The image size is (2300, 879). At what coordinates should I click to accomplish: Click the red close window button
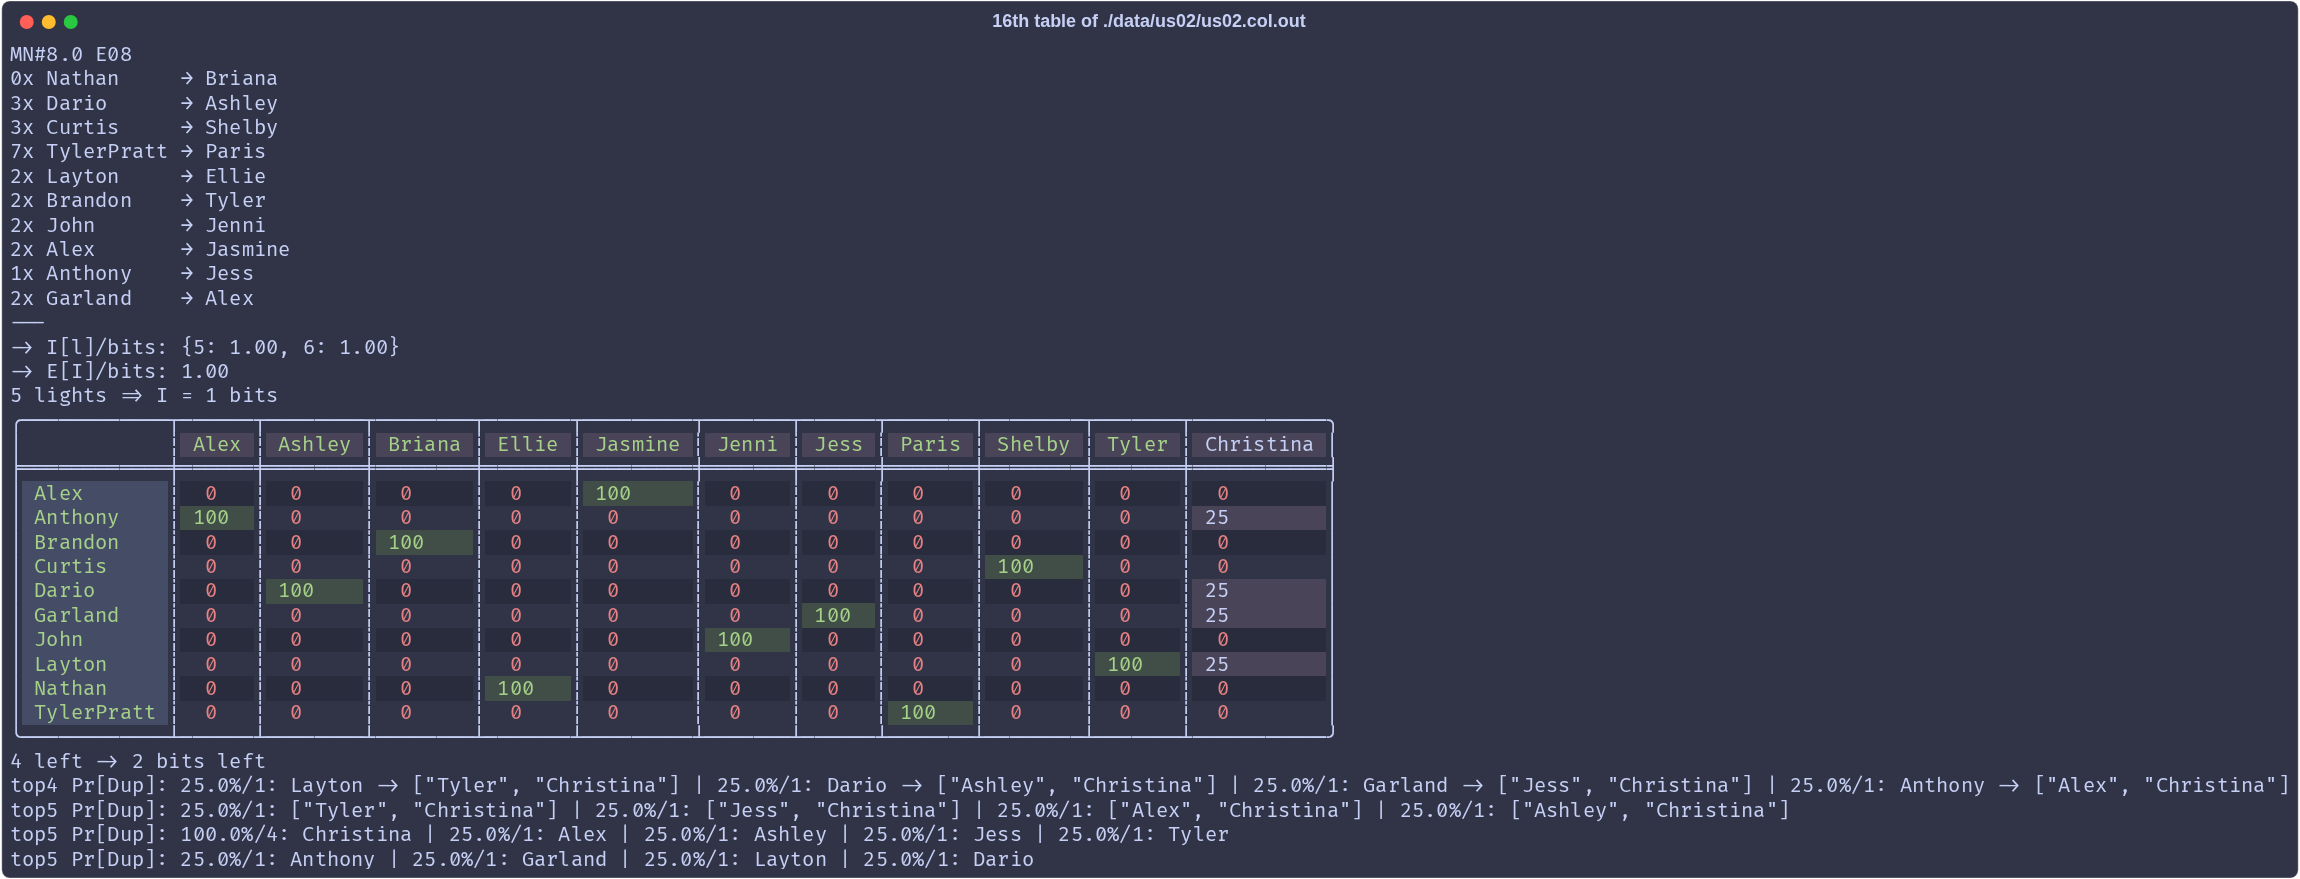tap(26, 22)
